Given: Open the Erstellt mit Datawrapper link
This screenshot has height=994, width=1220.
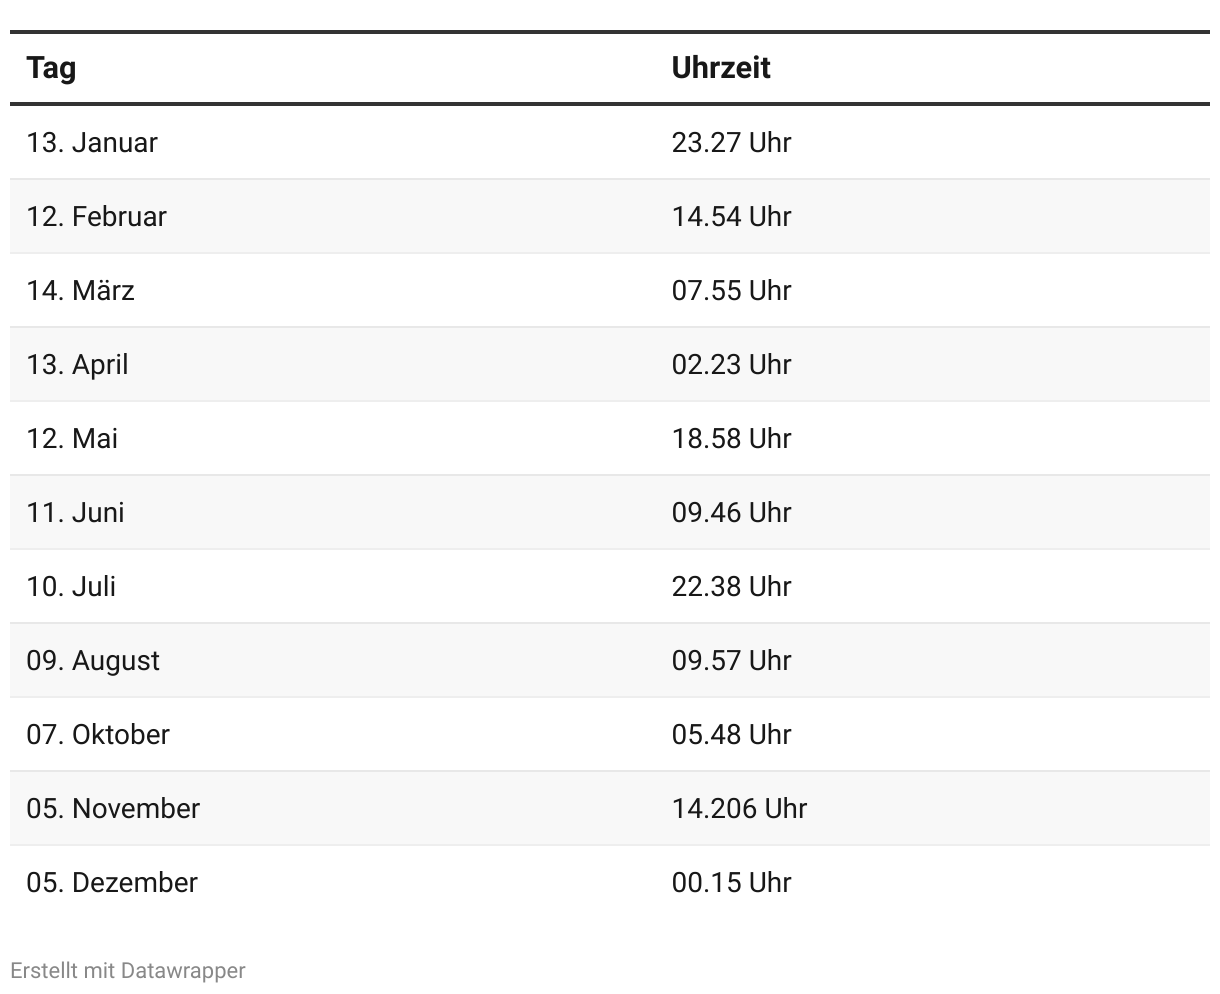Looking at the screenshot, I should pyautogui.click(x=128, y=970).
